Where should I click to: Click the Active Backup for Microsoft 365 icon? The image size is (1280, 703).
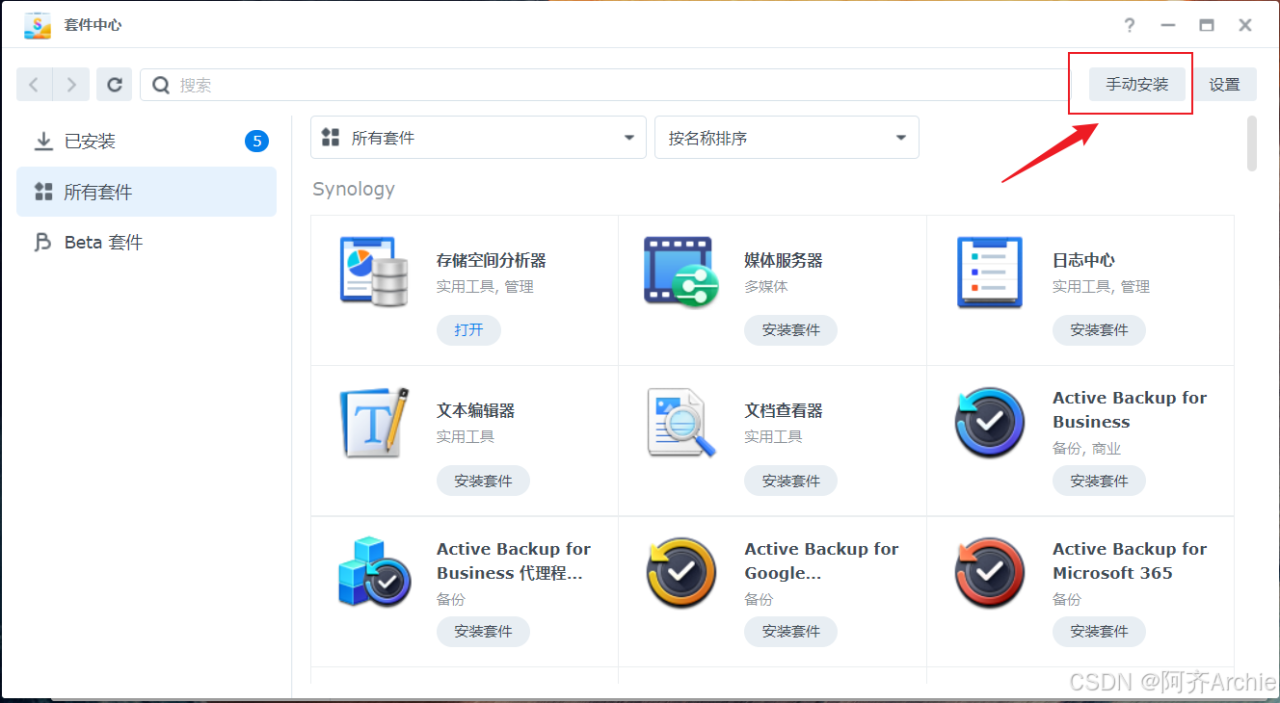click(x=989, y=573)
